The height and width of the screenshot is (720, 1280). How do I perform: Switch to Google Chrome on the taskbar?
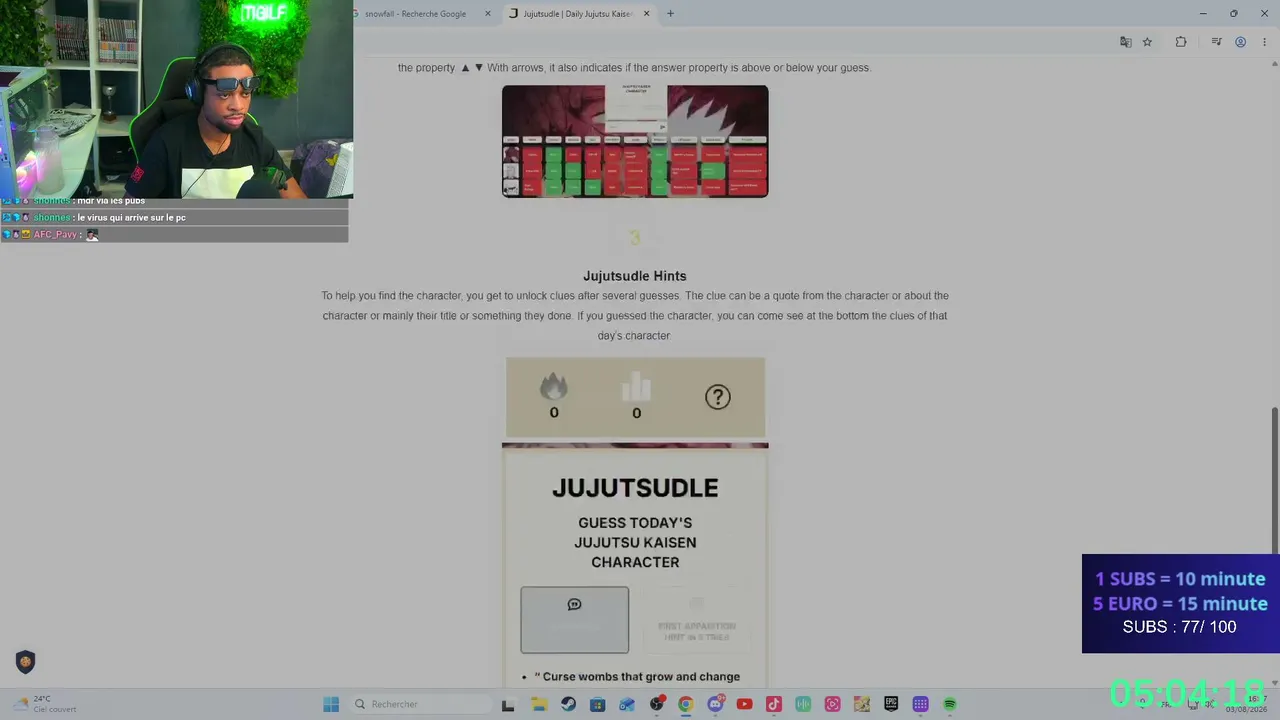pyautogui.click(x=686, y=704)
